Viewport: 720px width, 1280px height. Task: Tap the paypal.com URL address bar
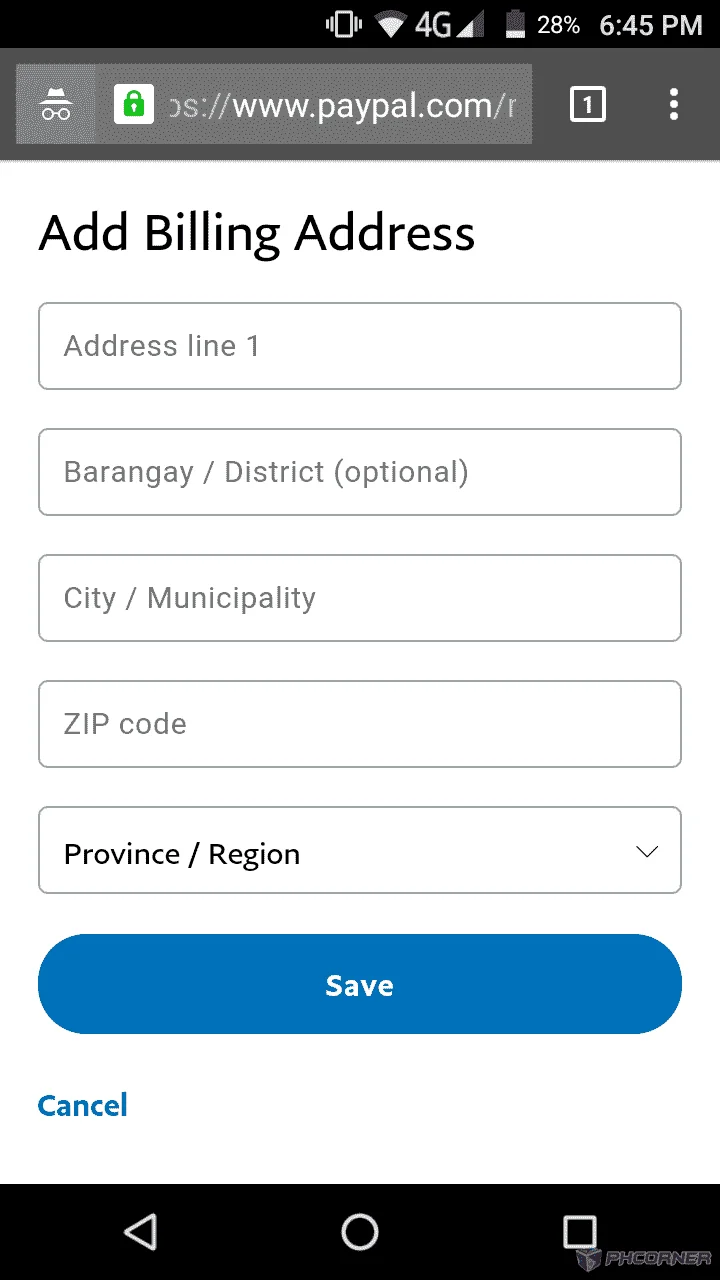tap(342, 104)
